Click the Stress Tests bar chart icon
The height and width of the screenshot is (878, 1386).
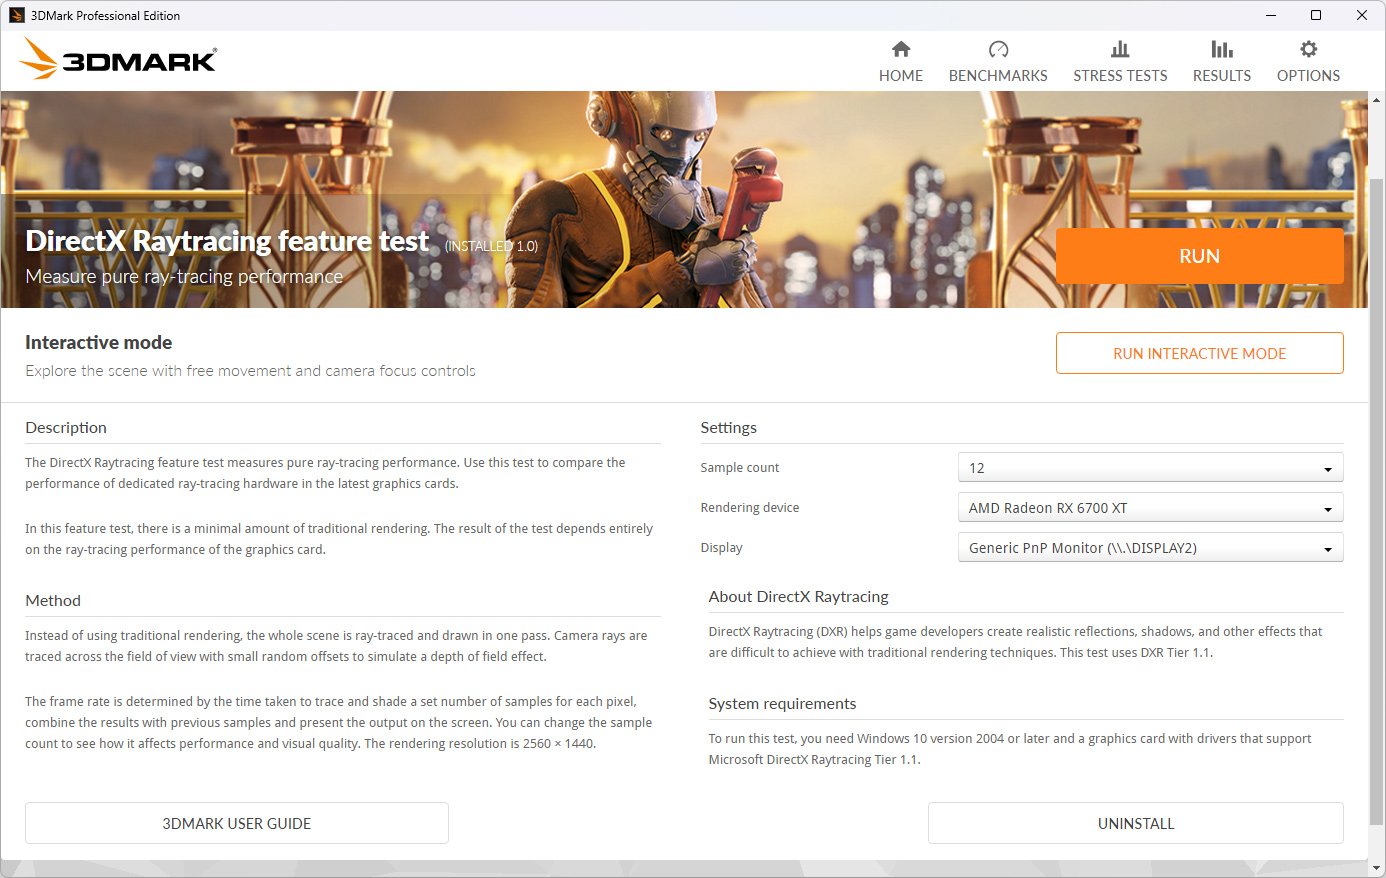tap(1120, 49)
